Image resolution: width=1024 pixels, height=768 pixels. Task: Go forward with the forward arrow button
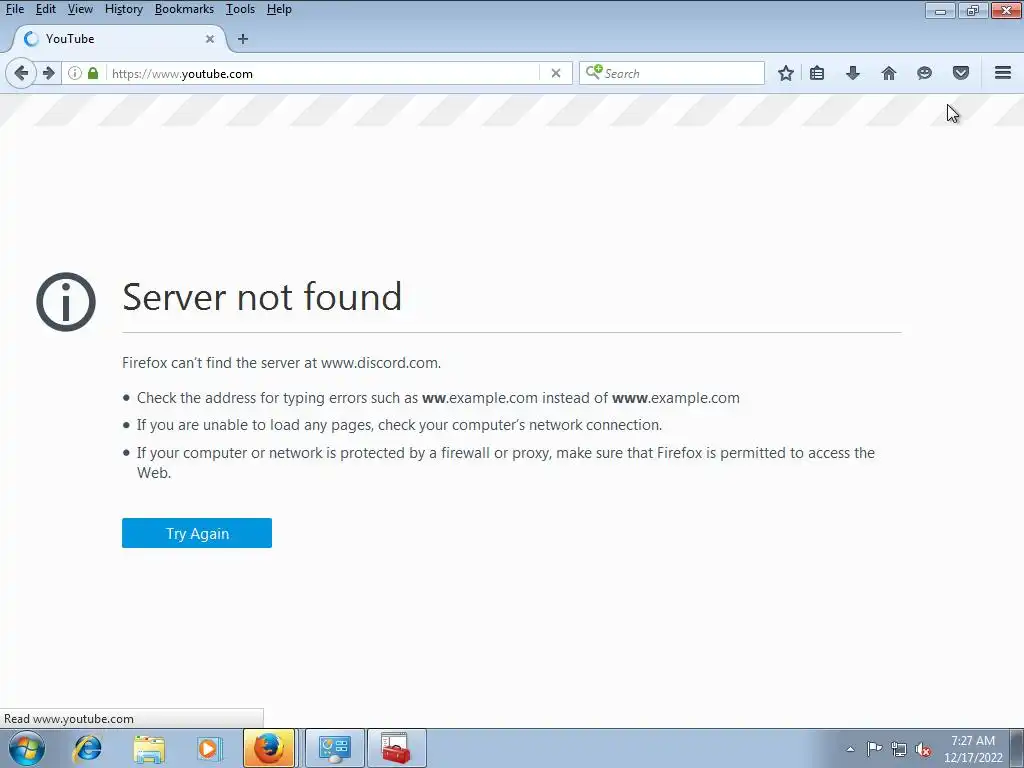(x=48, y=73)
